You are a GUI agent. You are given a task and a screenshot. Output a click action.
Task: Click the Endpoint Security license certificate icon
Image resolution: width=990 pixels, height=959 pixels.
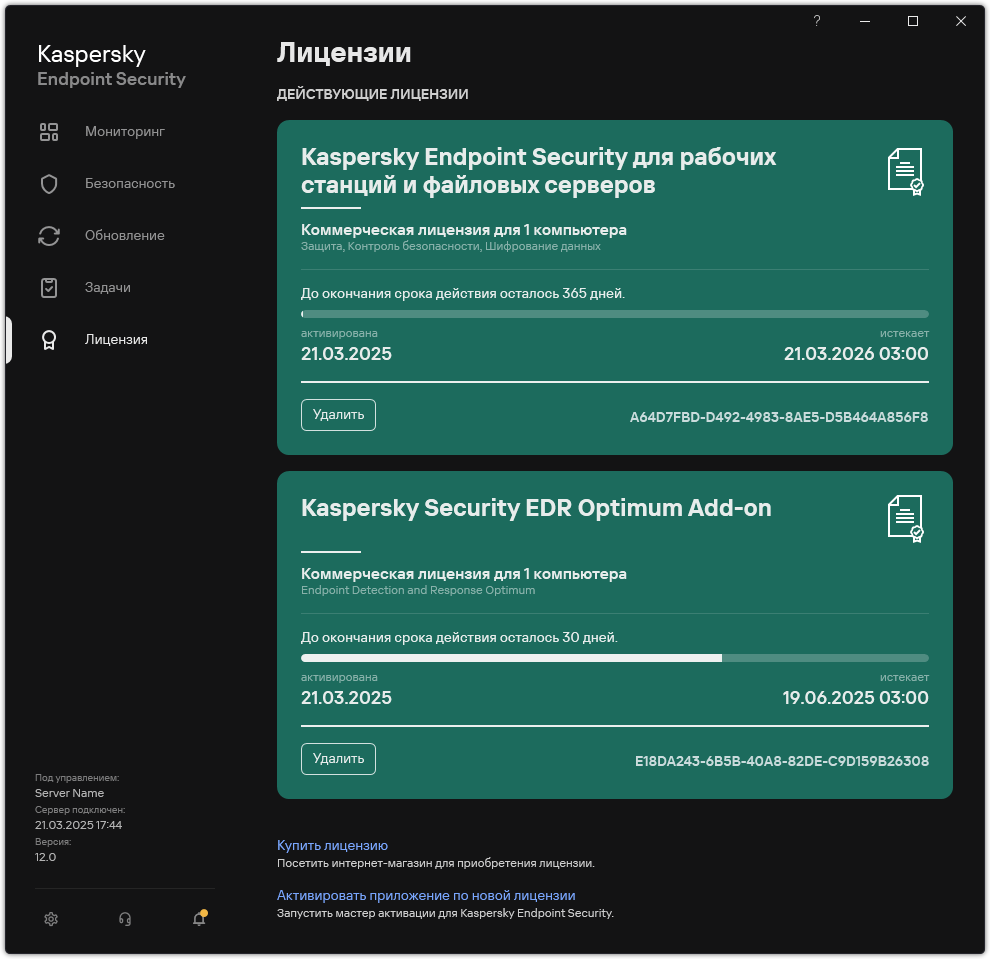click(x=906, y=172)
